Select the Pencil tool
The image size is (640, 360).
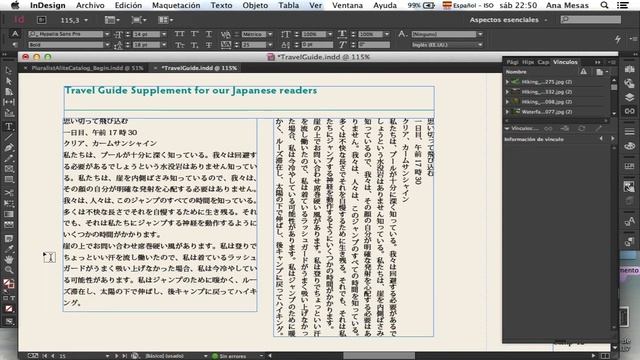(x=9, y=158)
